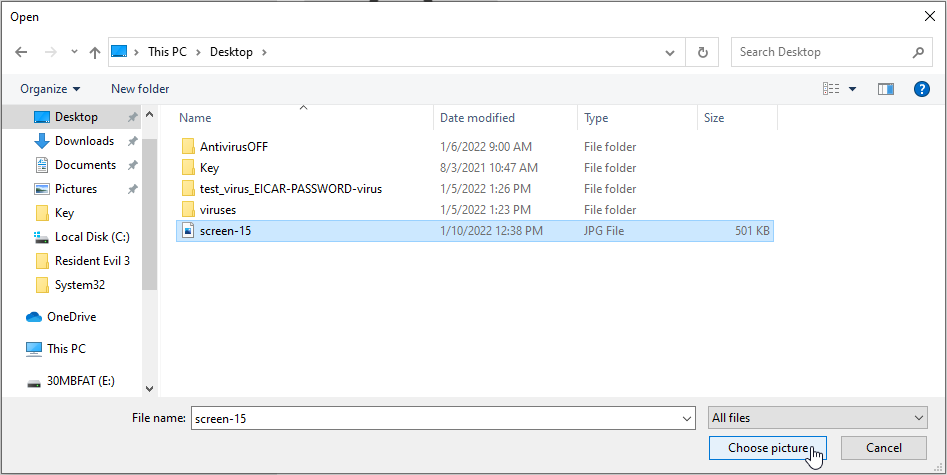947x475 pixels.
Task: Sort files by Date modified column
Action: (x=477, y=118)
